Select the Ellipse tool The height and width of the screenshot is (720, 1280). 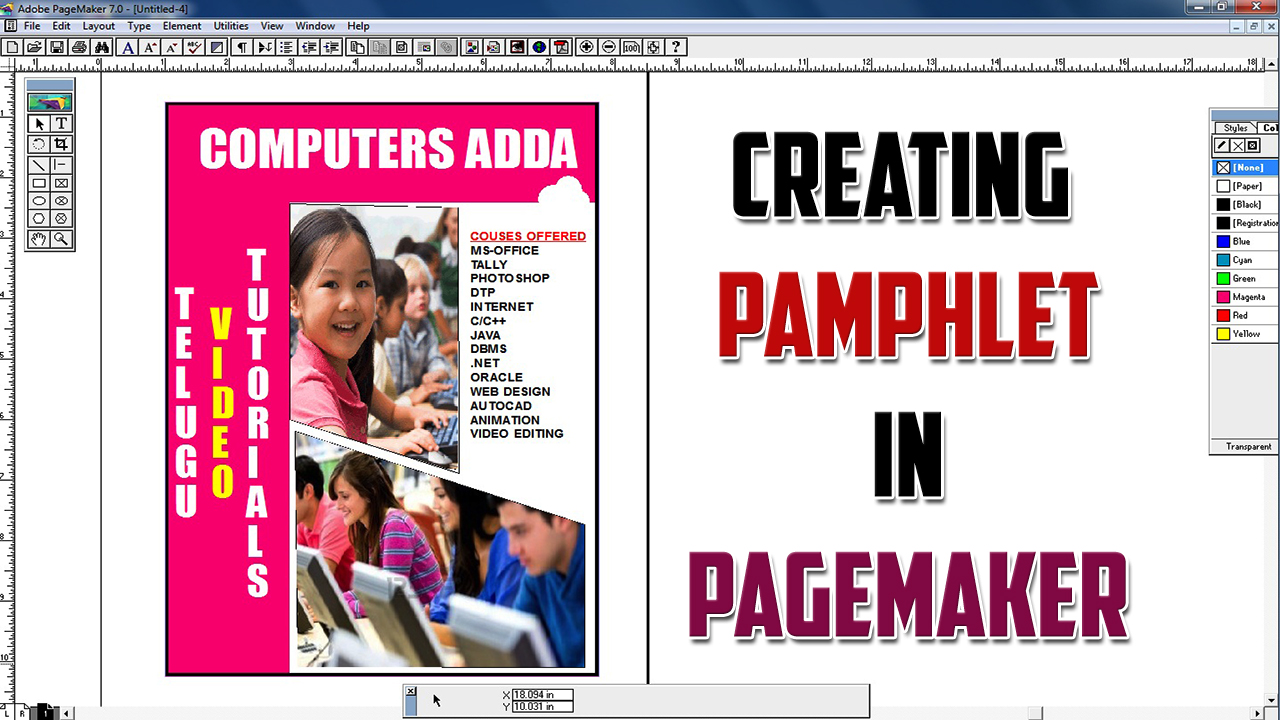[38, 200]
